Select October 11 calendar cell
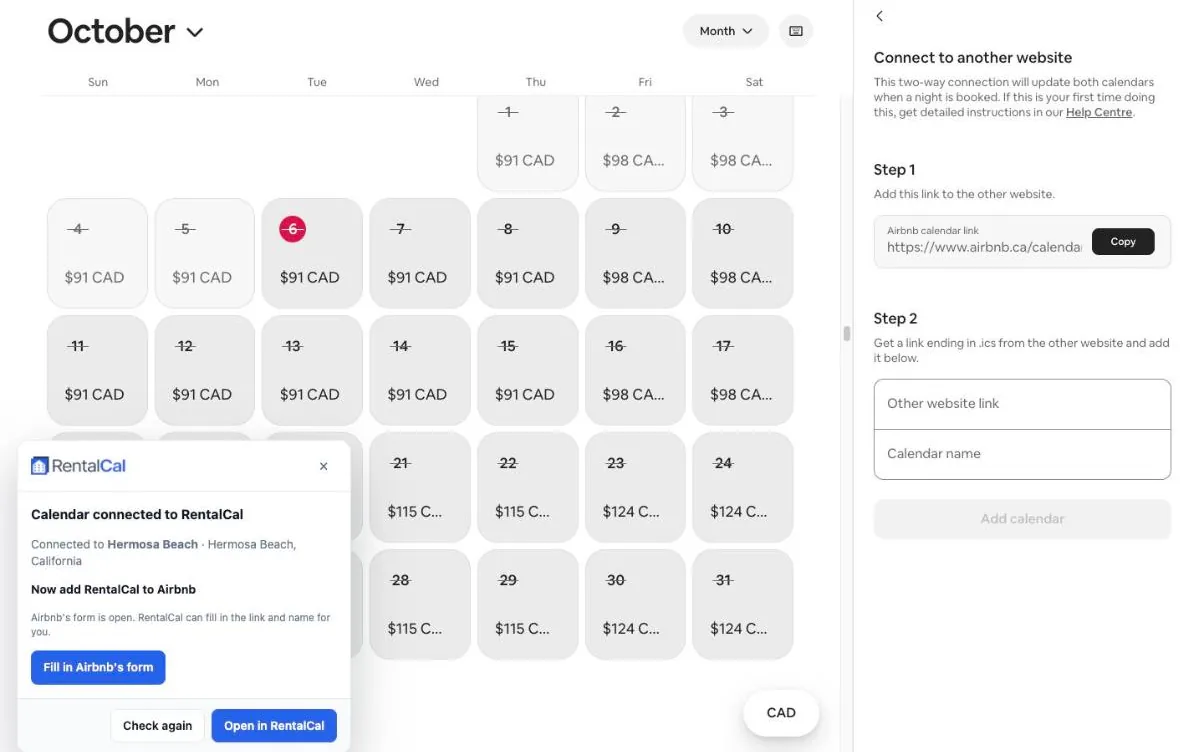The width and height of the screenshot is (1203, 752). tap(97, 370)
